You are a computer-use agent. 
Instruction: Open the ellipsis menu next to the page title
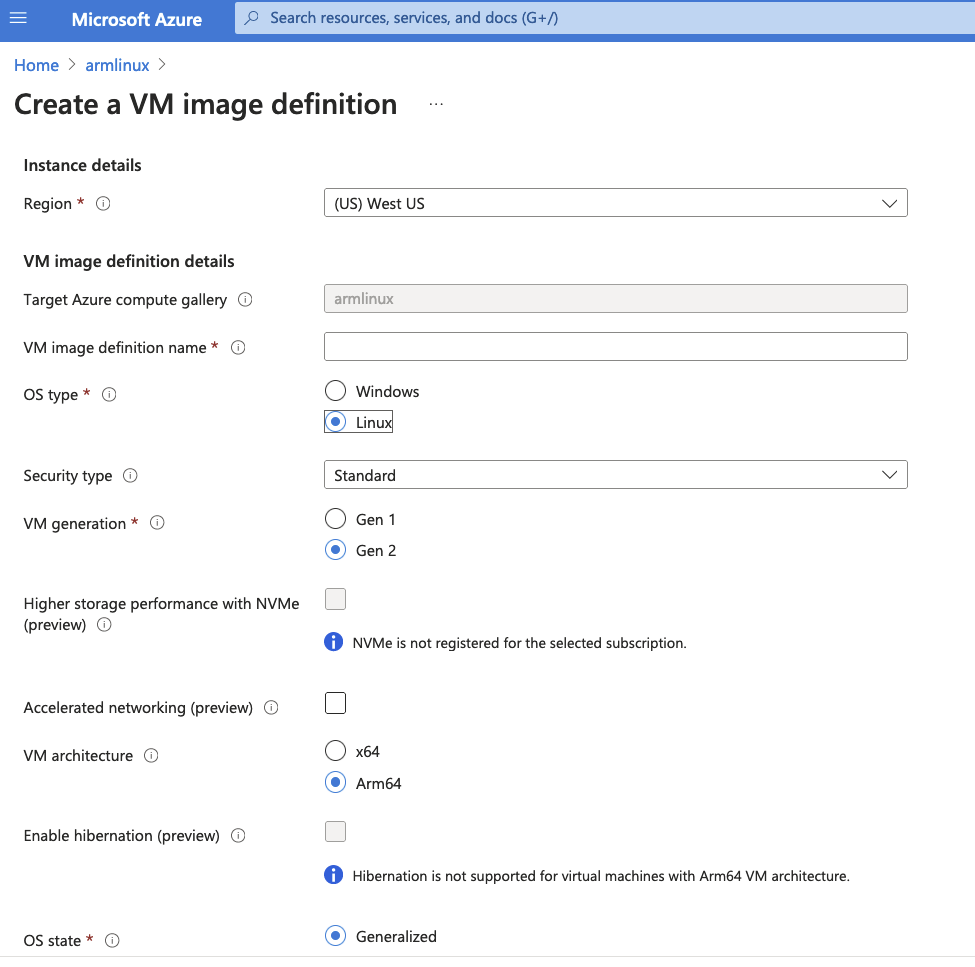coord(435,102)
